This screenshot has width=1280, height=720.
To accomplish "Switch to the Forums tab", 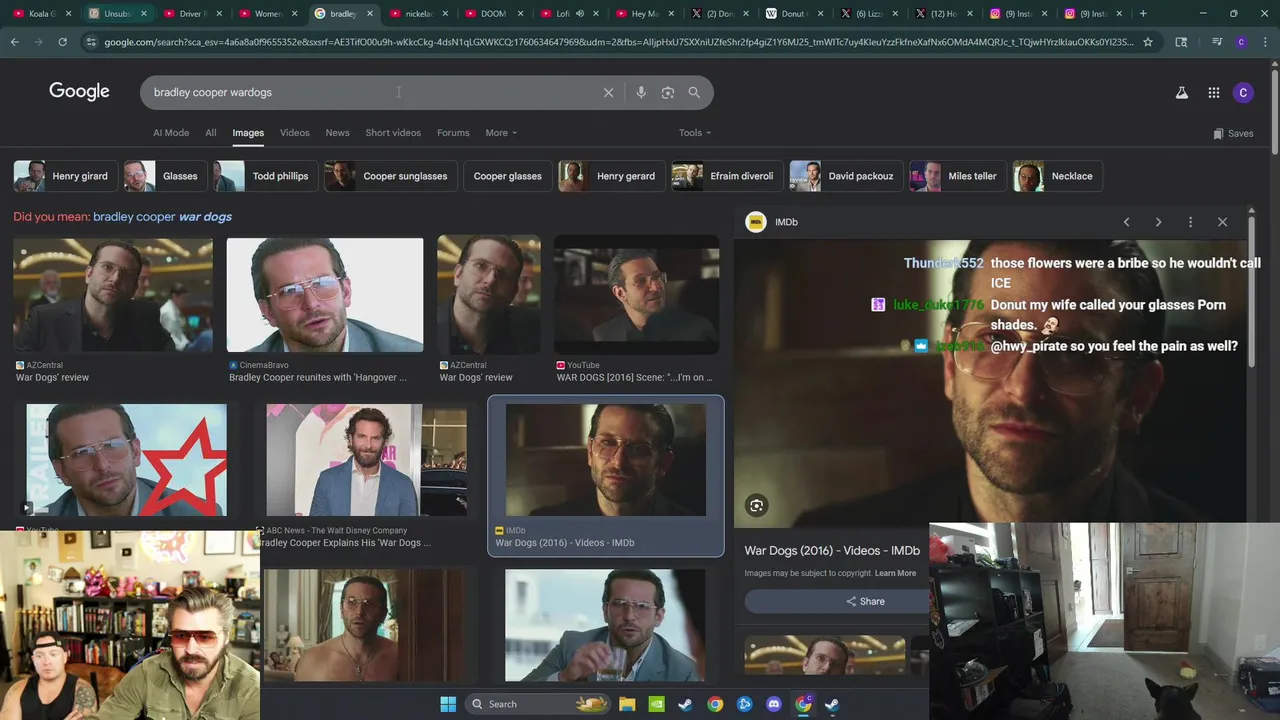I will tap(453, 133).
